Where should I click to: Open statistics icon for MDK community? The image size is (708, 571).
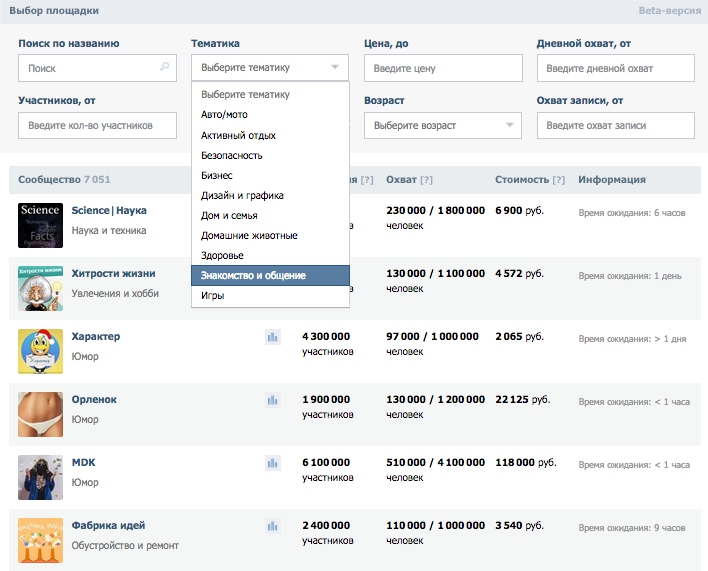(x=272, y=463)
